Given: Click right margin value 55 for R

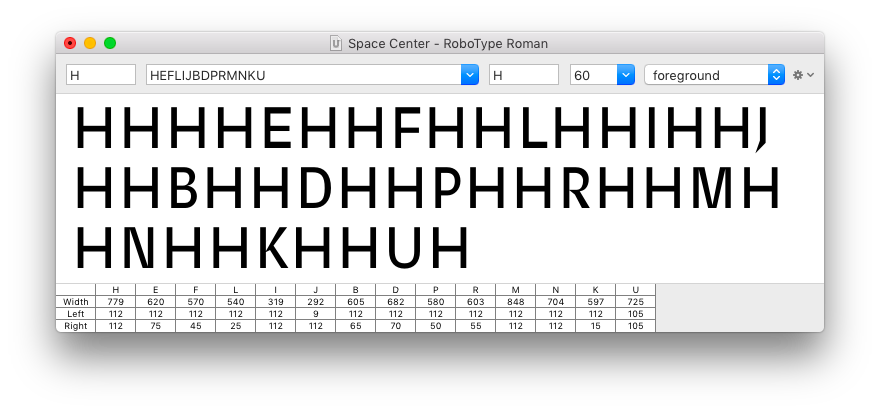Looking at the screenshot, I should coord(475,326).
